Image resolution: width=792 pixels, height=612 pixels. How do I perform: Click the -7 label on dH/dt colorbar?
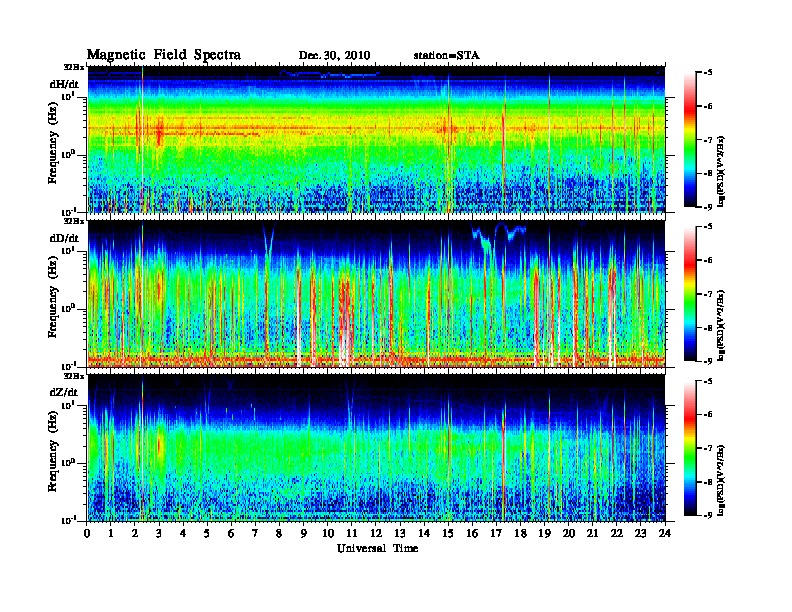click(708, 140)
